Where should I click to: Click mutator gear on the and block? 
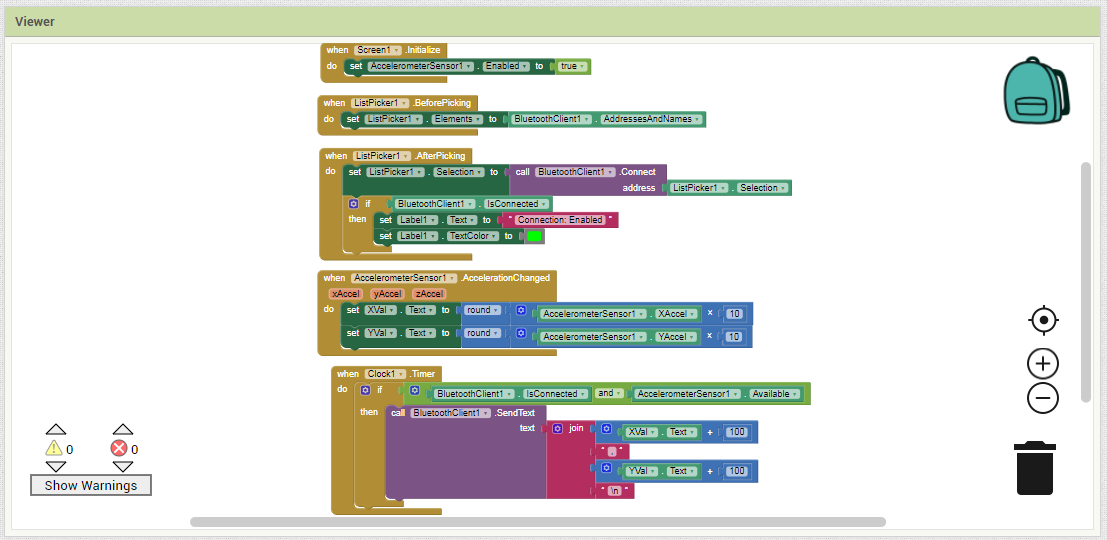coord(415,390)
